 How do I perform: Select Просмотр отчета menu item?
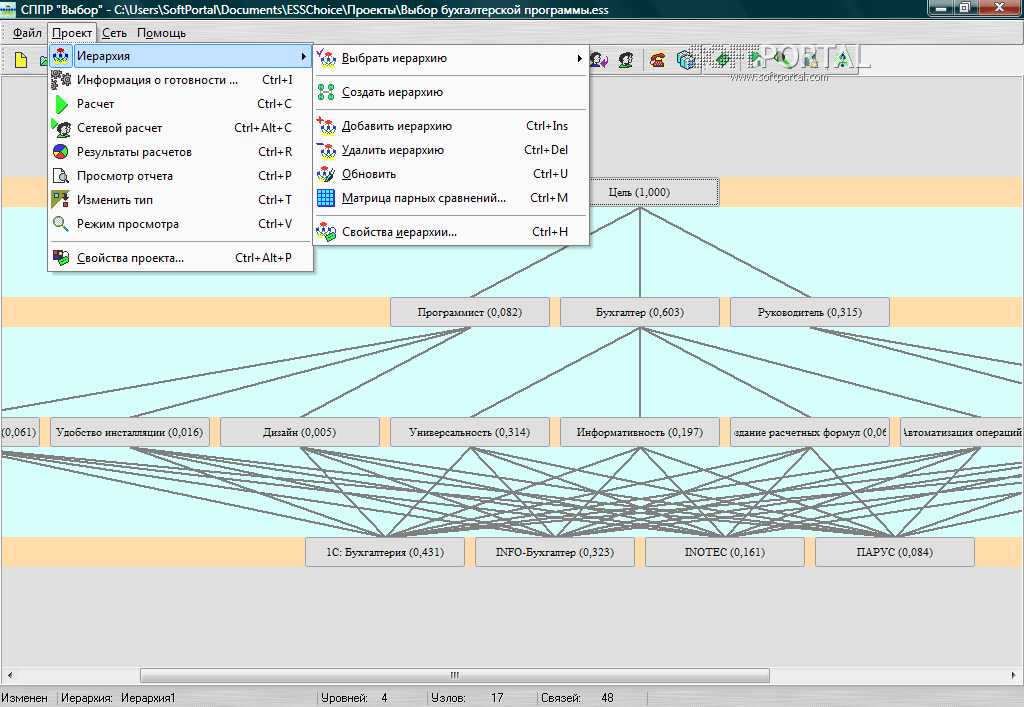click(x=180, y=176)
